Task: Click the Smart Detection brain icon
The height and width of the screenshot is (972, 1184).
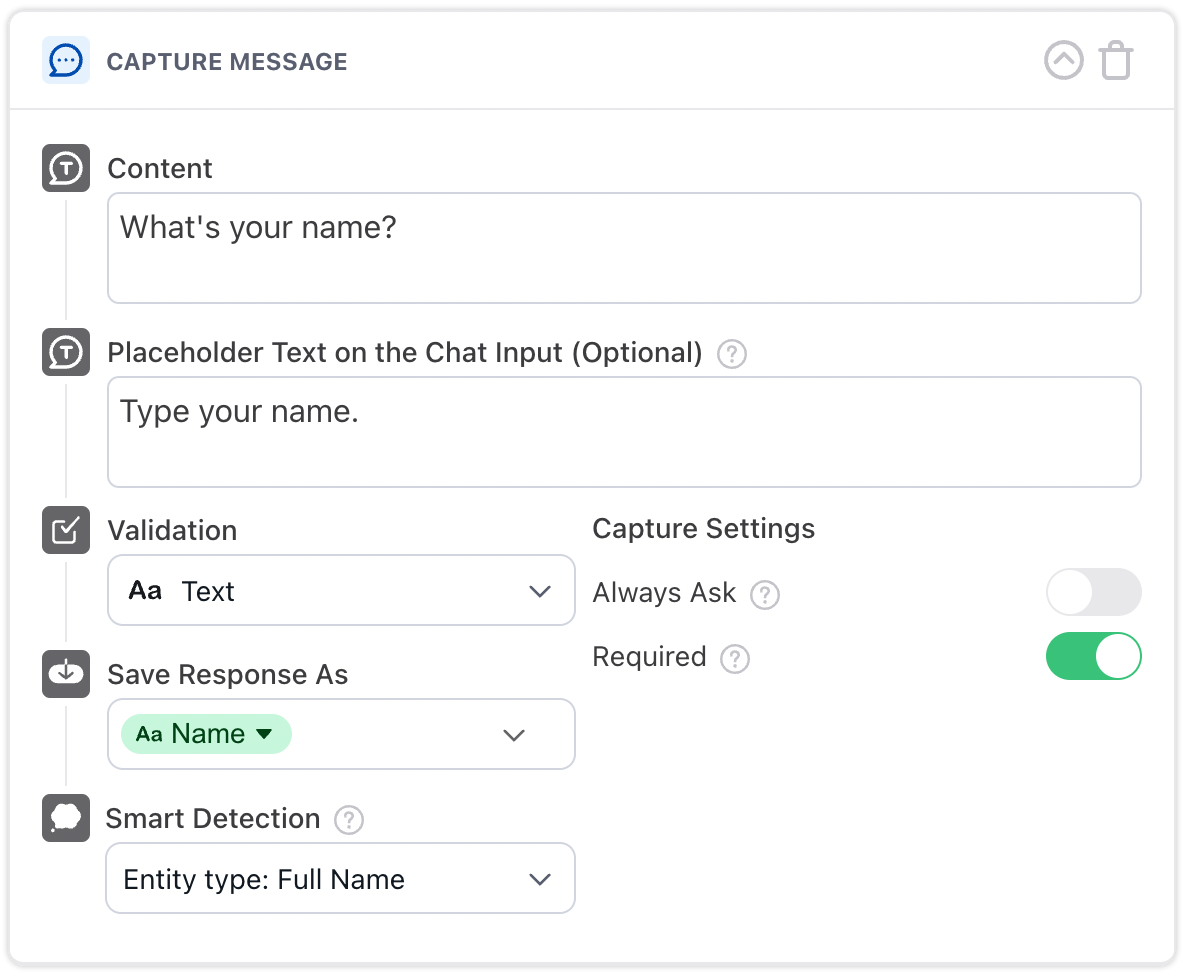Action: [x=66, y=818]
